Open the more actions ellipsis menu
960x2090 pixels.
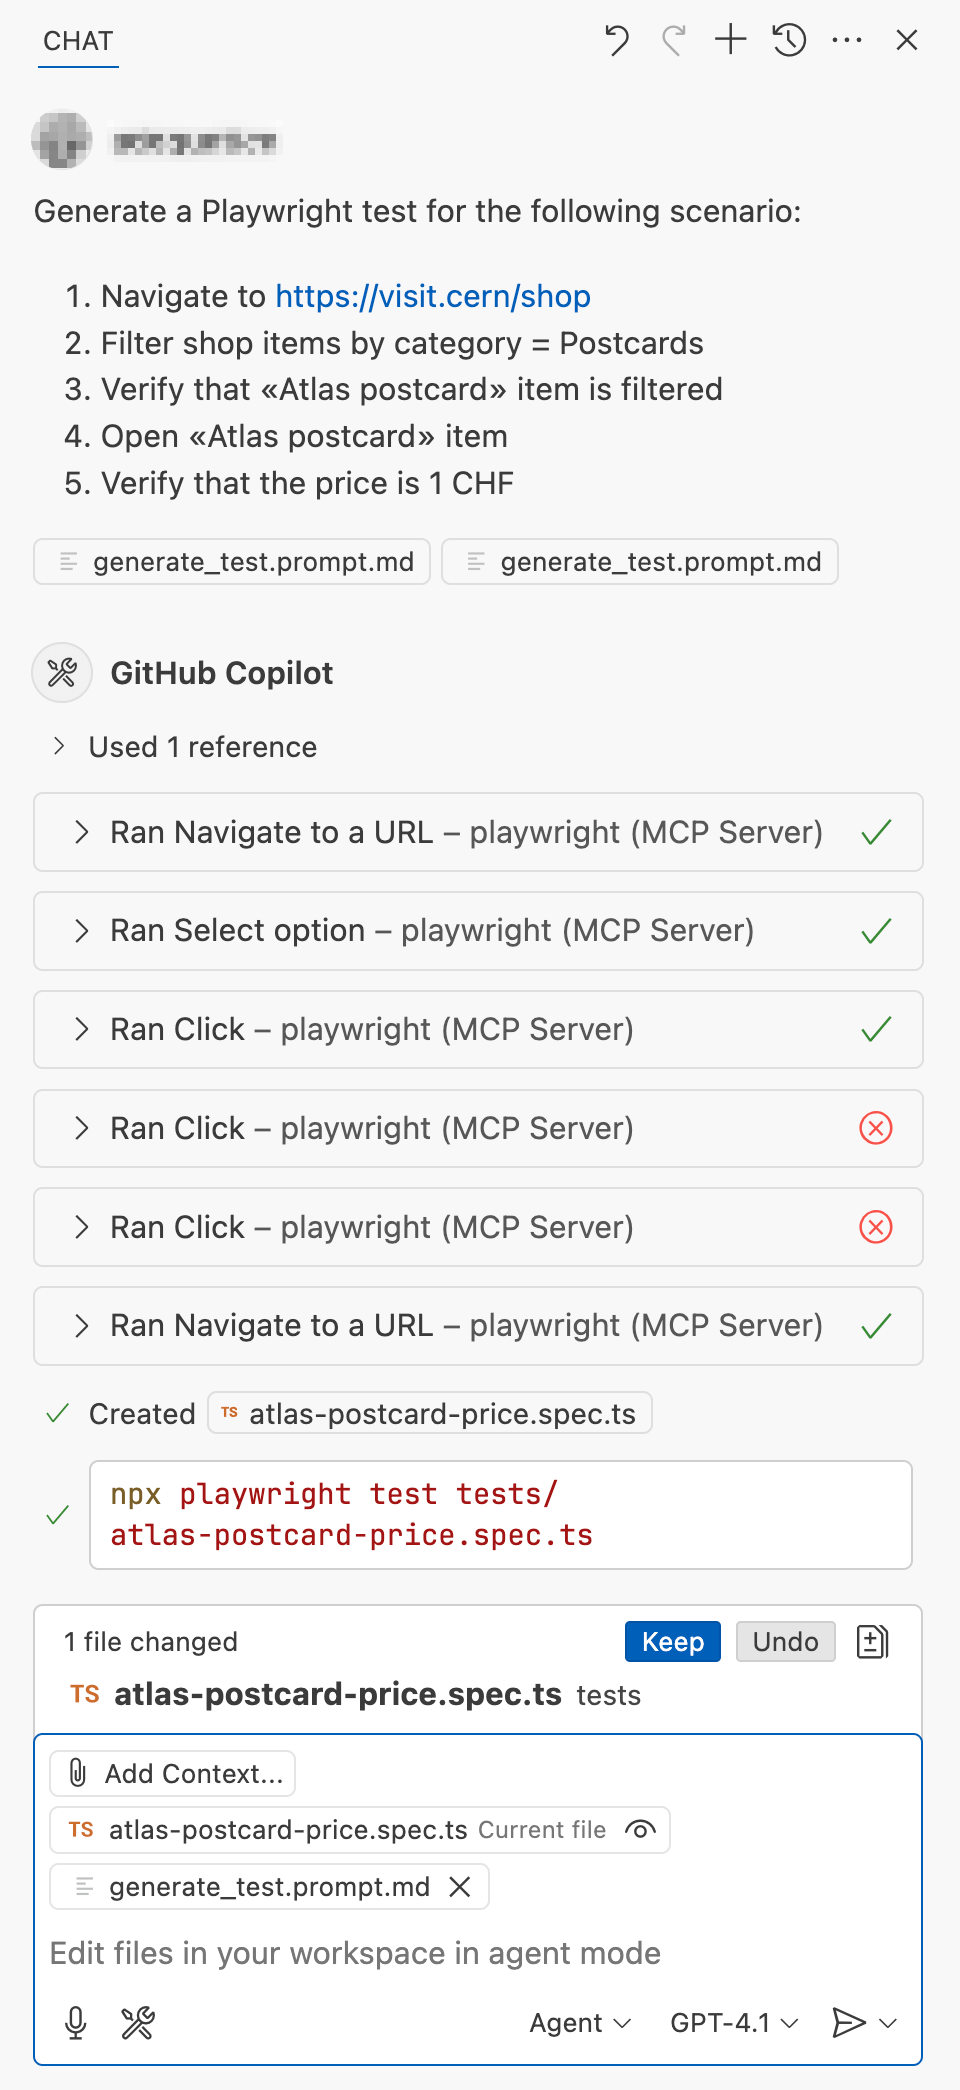(847, 40)
